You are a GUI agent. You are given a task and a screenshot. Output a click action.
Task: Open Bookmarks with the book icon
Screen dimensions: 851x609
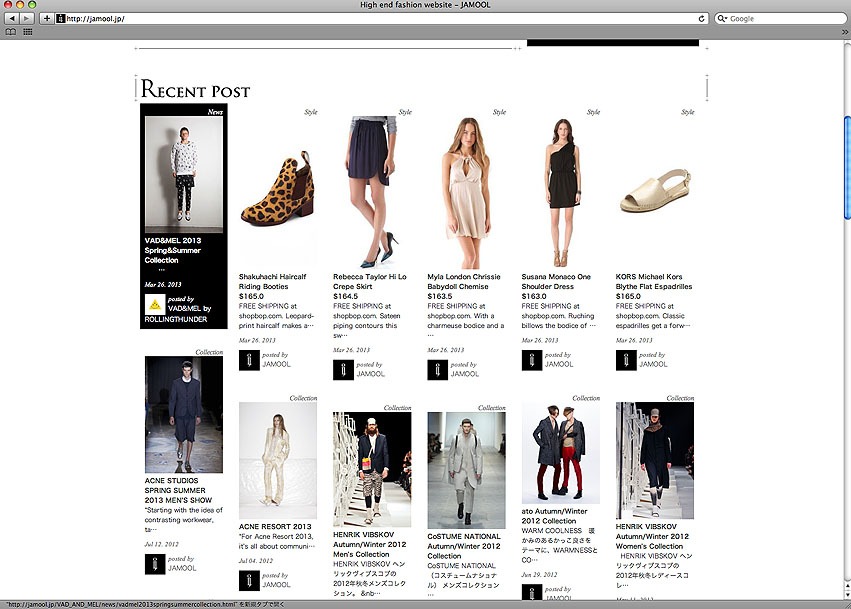10,31
